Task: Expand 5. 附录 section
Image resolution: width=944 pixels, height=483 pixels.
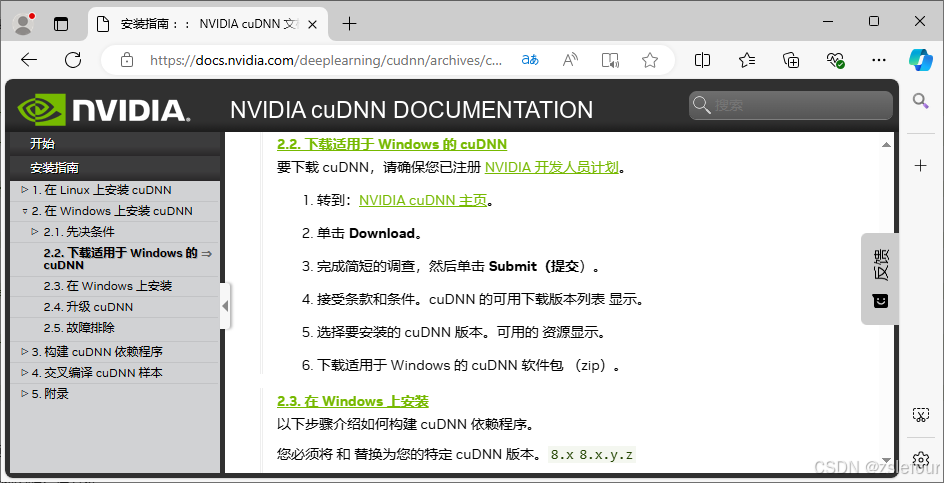Action: click(x=25, y=394)
